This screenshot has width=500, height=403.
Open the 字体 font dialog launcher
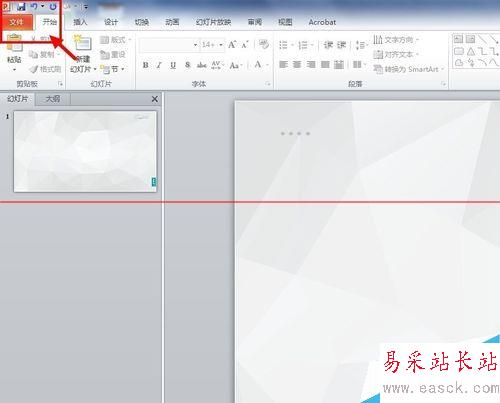click(268, 84)
